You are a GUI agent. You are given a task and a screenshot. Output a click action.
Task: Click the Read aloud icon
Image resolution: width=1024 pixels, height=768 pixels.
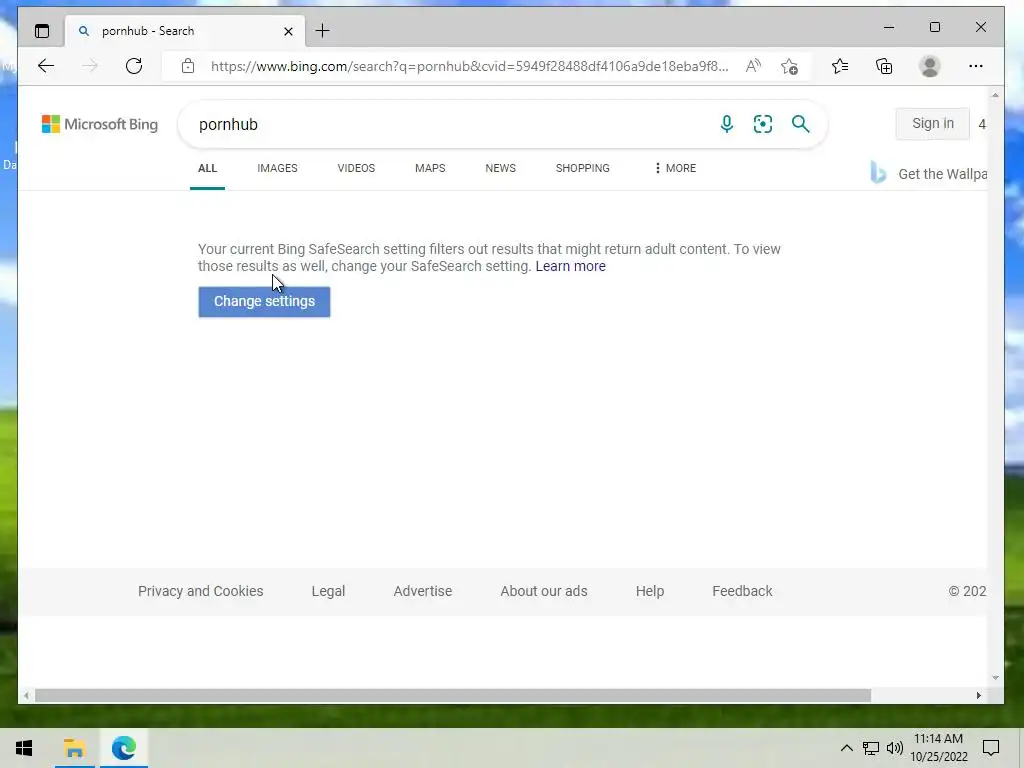tap(753, 66)
